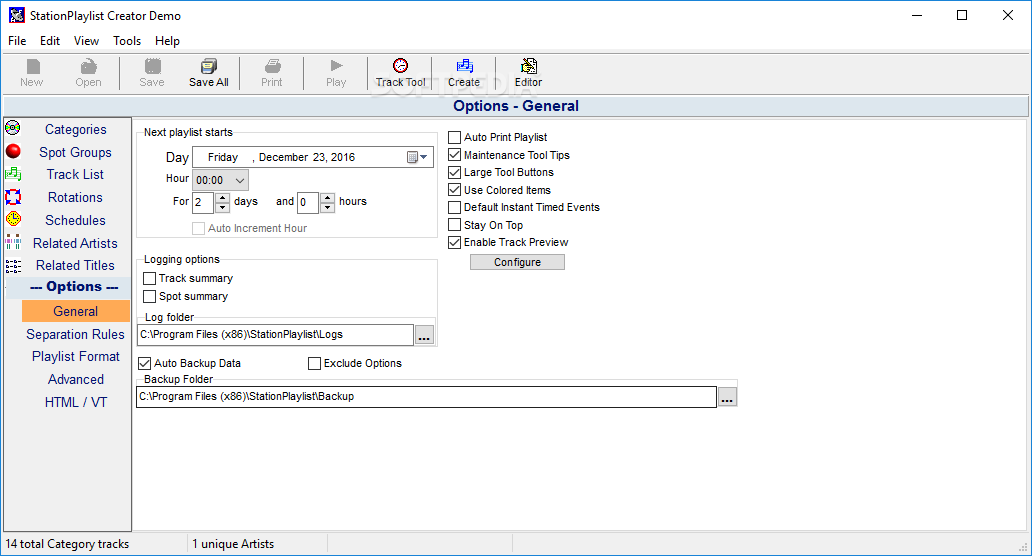This screenshot has width=1032, height=556.
Task: Click the StationPlaylist app icon in title bar
Action: [16, 15]
